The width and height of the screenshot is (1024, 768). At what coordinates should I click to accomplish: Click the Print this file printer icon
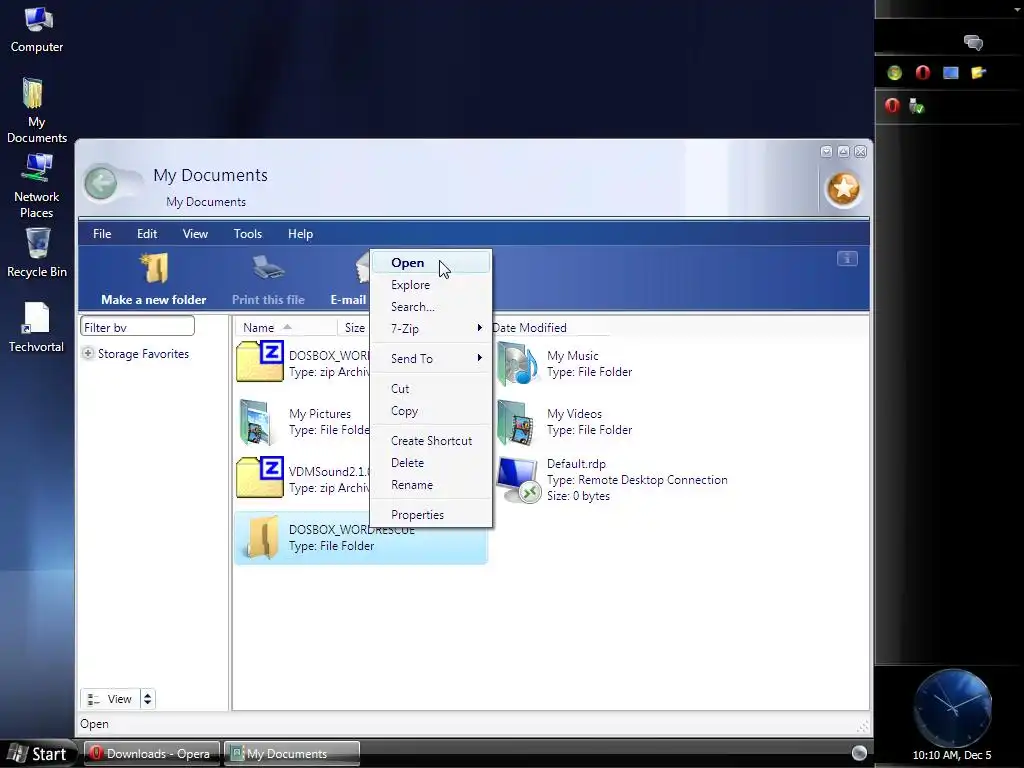coord(268,268)
